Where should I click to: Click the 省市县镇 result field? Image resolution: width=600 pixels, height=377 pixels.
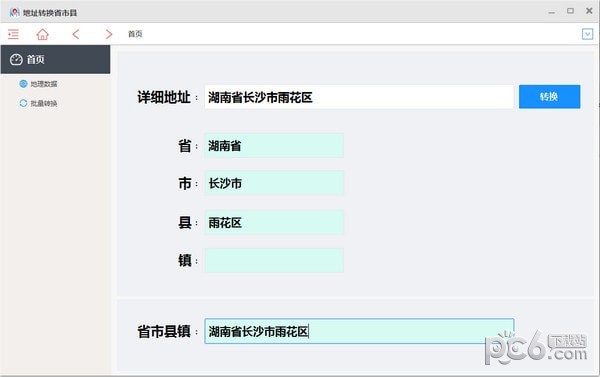click(x=359, y=331)
